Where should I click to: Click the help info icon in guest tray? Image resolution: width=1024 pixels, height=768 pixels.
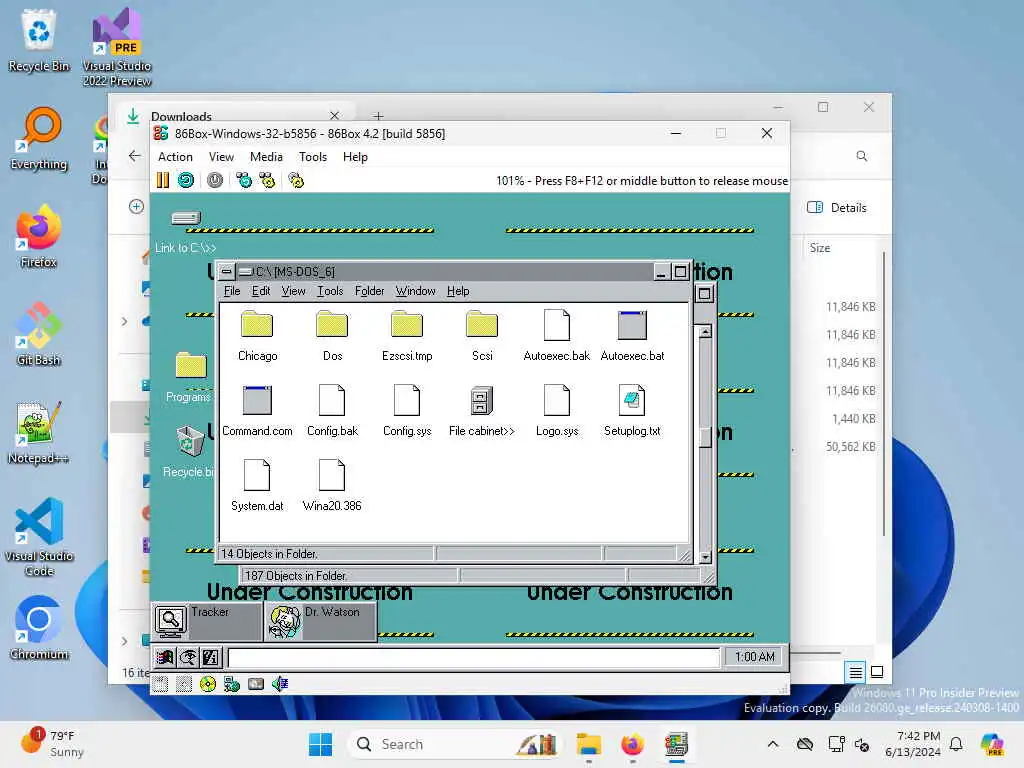coord(211,657)
